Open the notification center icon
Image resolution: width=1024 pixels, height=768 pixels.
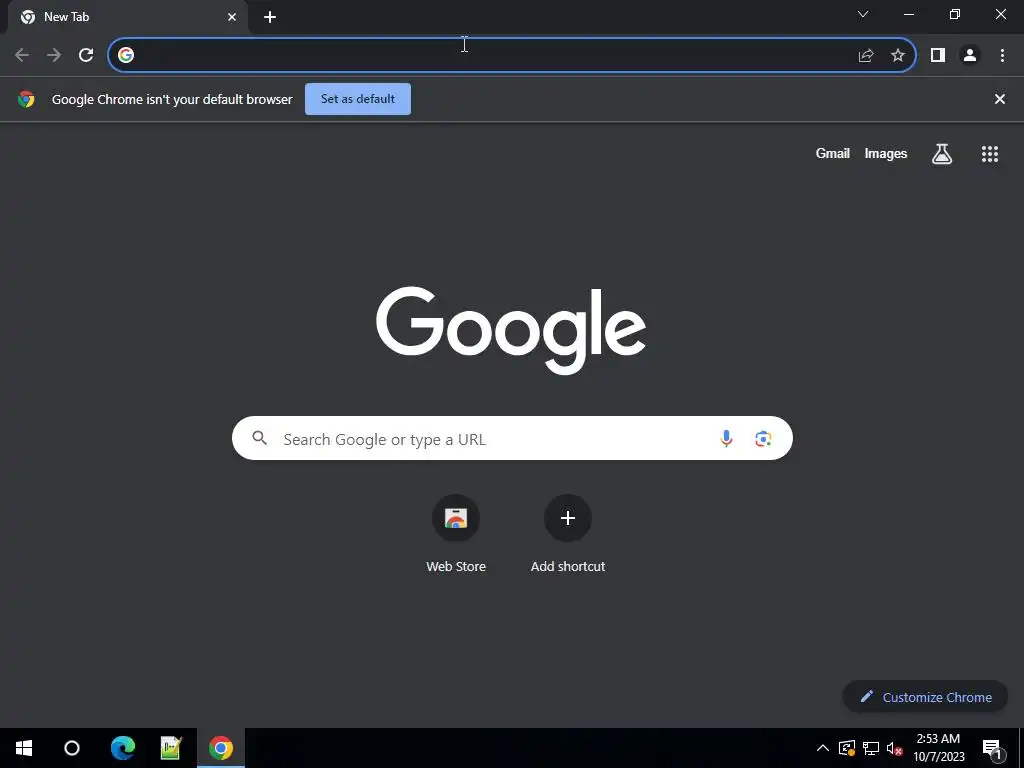coord(992,748)
